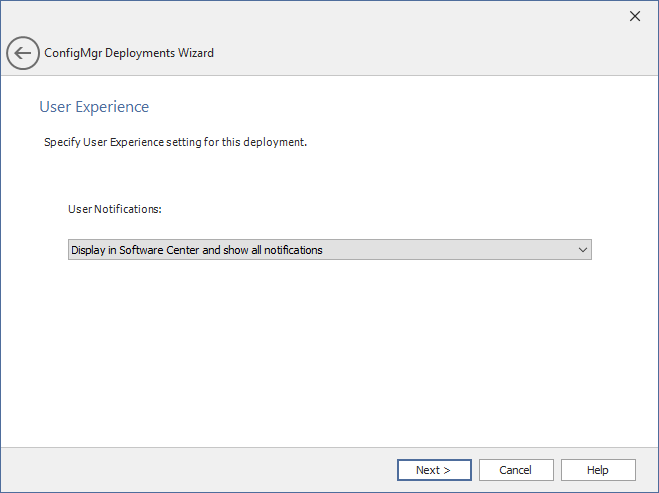Viewport: 659px width, 493px height.
Task: Click the empty title bar area
Action: click(x=300, y=16)
